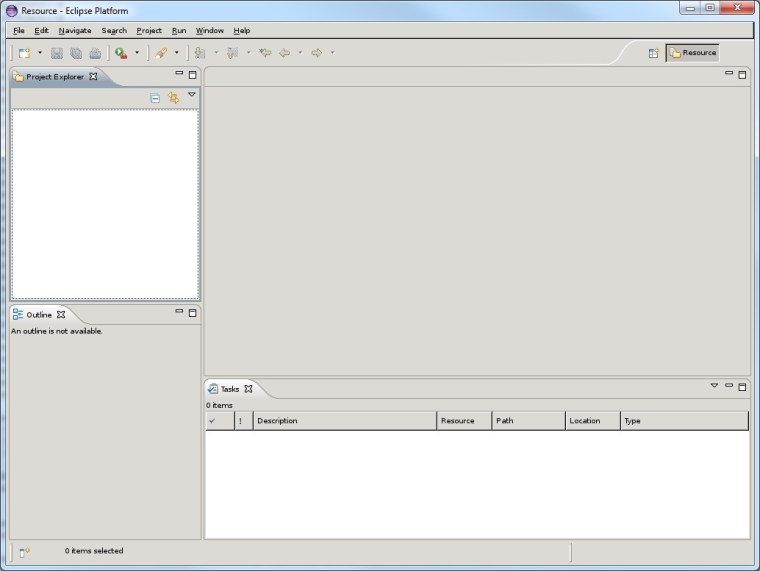
Task: Minimize the Tasks view panel
Action: 729,385
